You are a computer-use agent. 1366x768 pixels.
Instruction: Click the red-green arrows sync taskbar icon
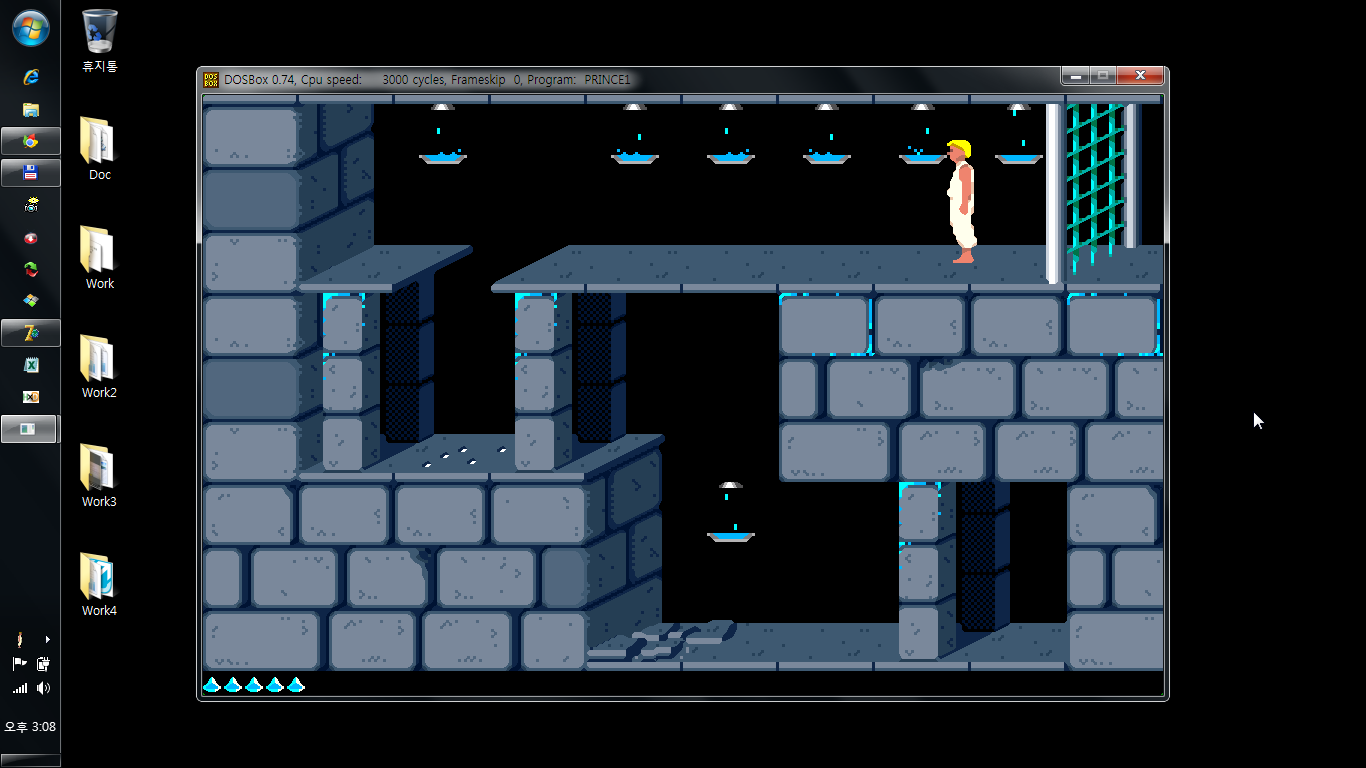click(x=30, y=269)
